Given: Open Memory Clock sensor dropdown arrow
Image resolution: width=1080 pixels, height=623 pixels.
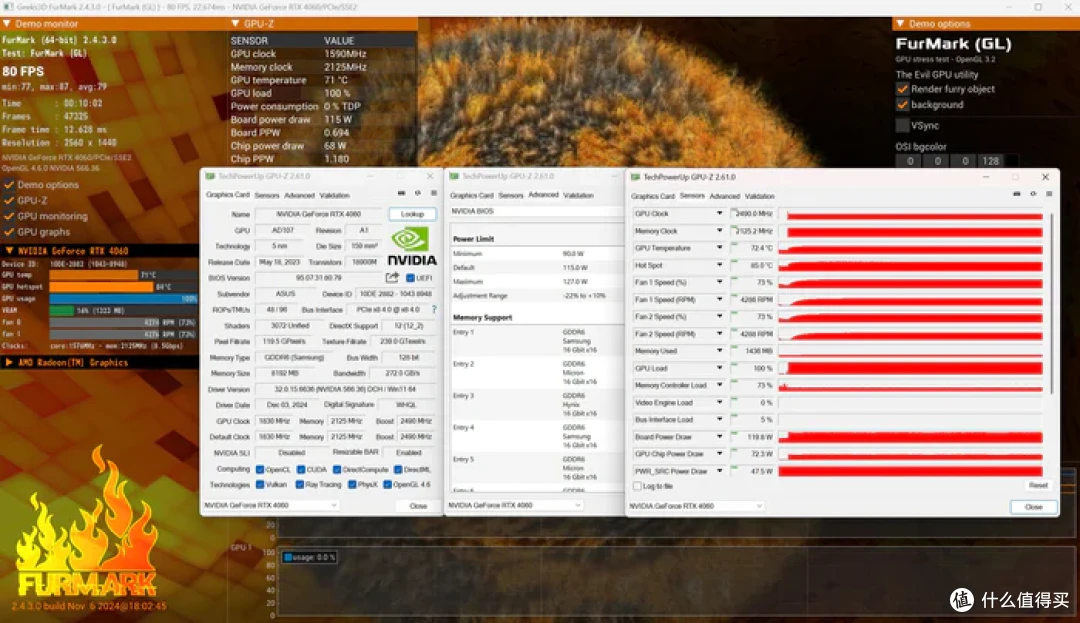Looking at the screenshot, I should [719, 231].
